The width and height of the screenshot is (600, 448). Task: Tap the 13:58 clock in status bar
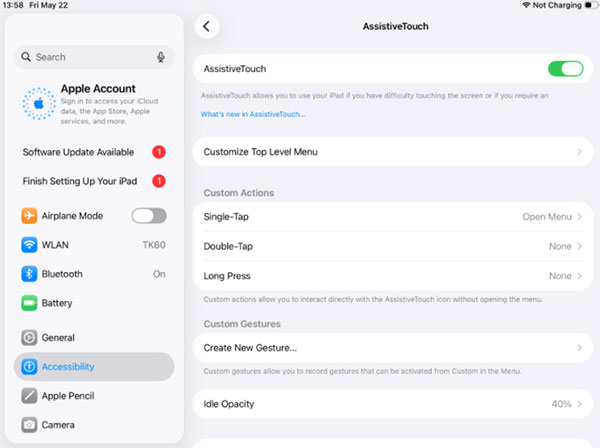[13, 5]
